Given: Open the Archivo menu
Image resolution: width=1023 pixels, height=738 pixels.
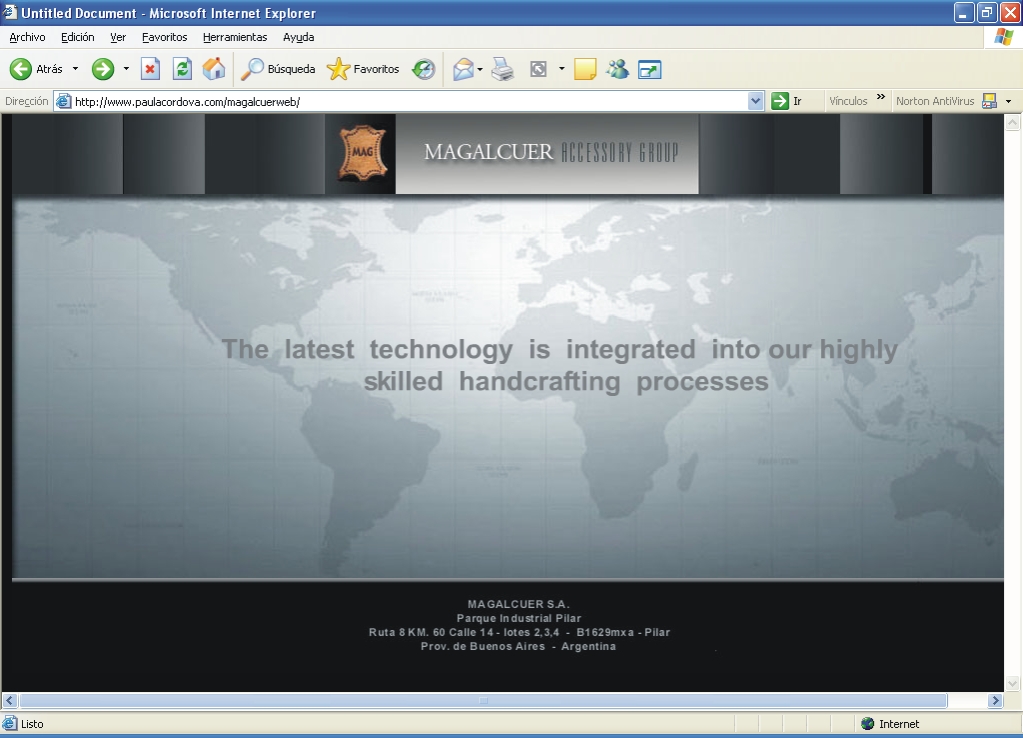Looking at the screenshot, I should (x=27, y=37).
